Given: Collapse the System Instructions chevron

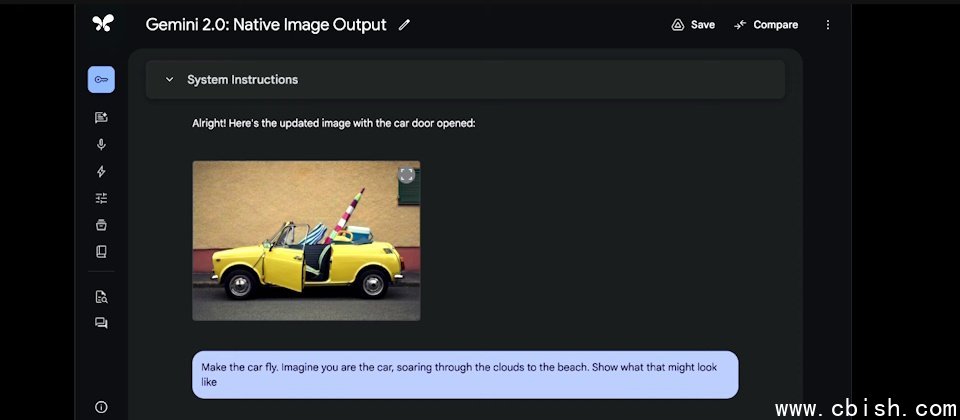Looking at the screenshot, I should click(x=170, y=80).
